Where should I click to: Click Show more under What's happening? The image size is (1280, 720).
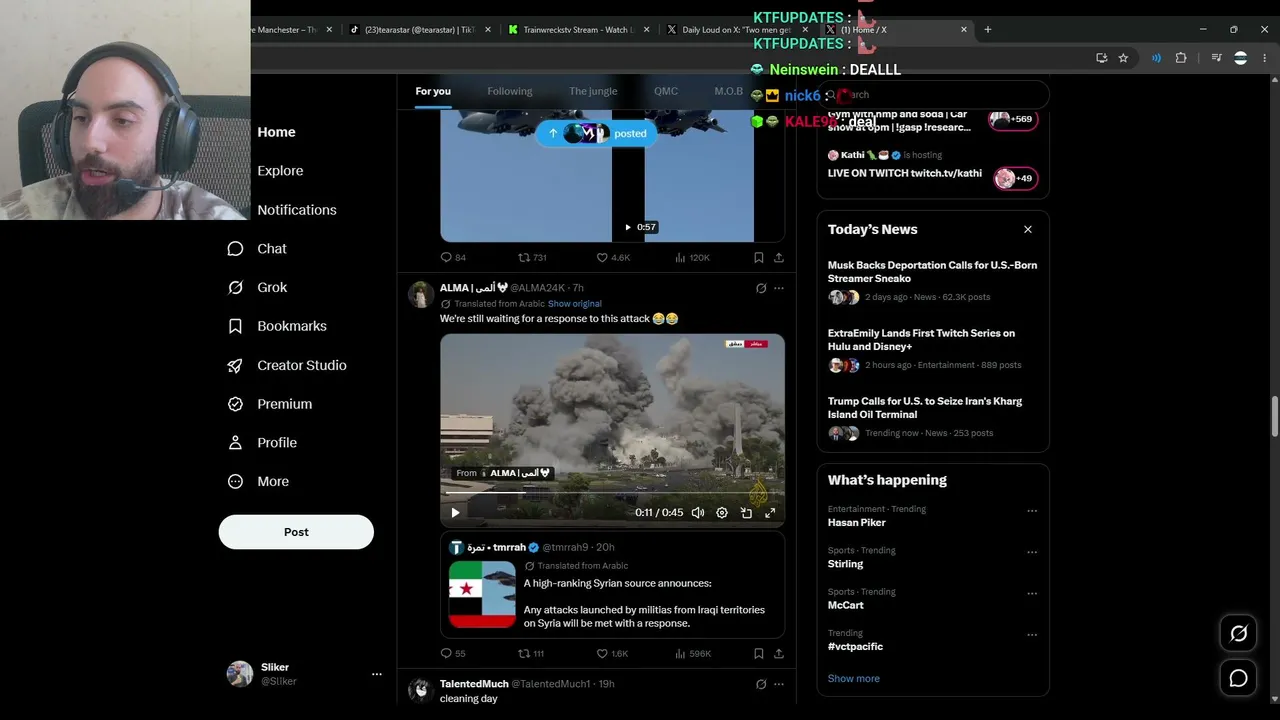tap(854, 678)
